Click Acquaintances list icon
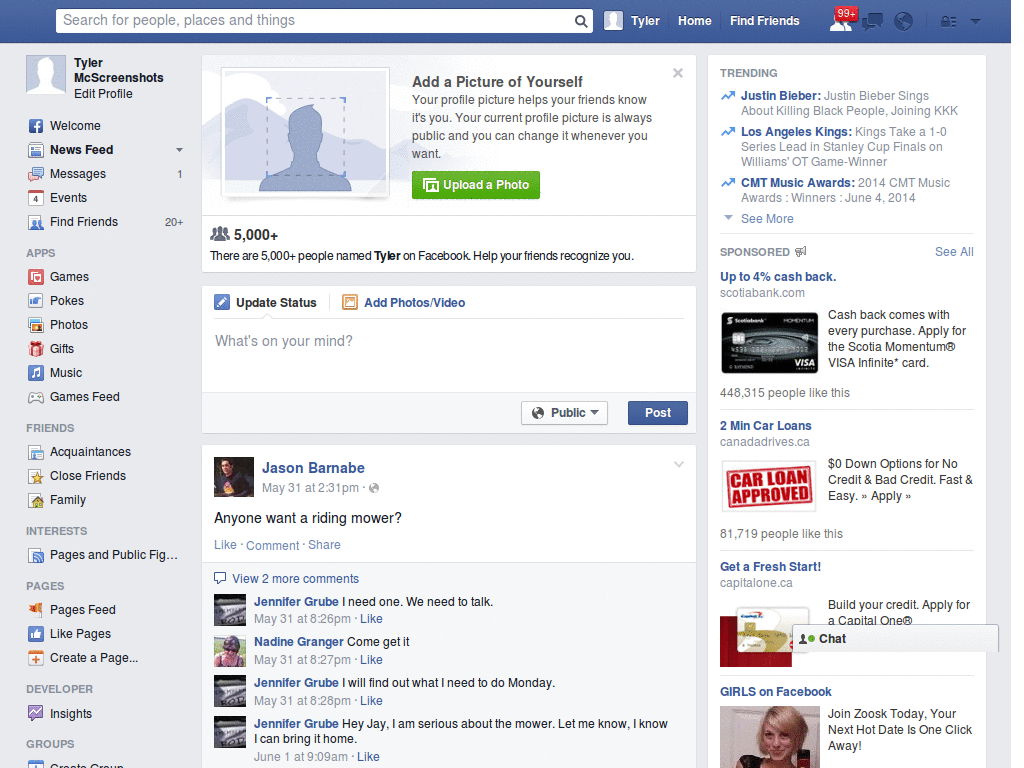The width and height of the screenshot is (1024, 768). pyautogui.click(x=36, y=452)
